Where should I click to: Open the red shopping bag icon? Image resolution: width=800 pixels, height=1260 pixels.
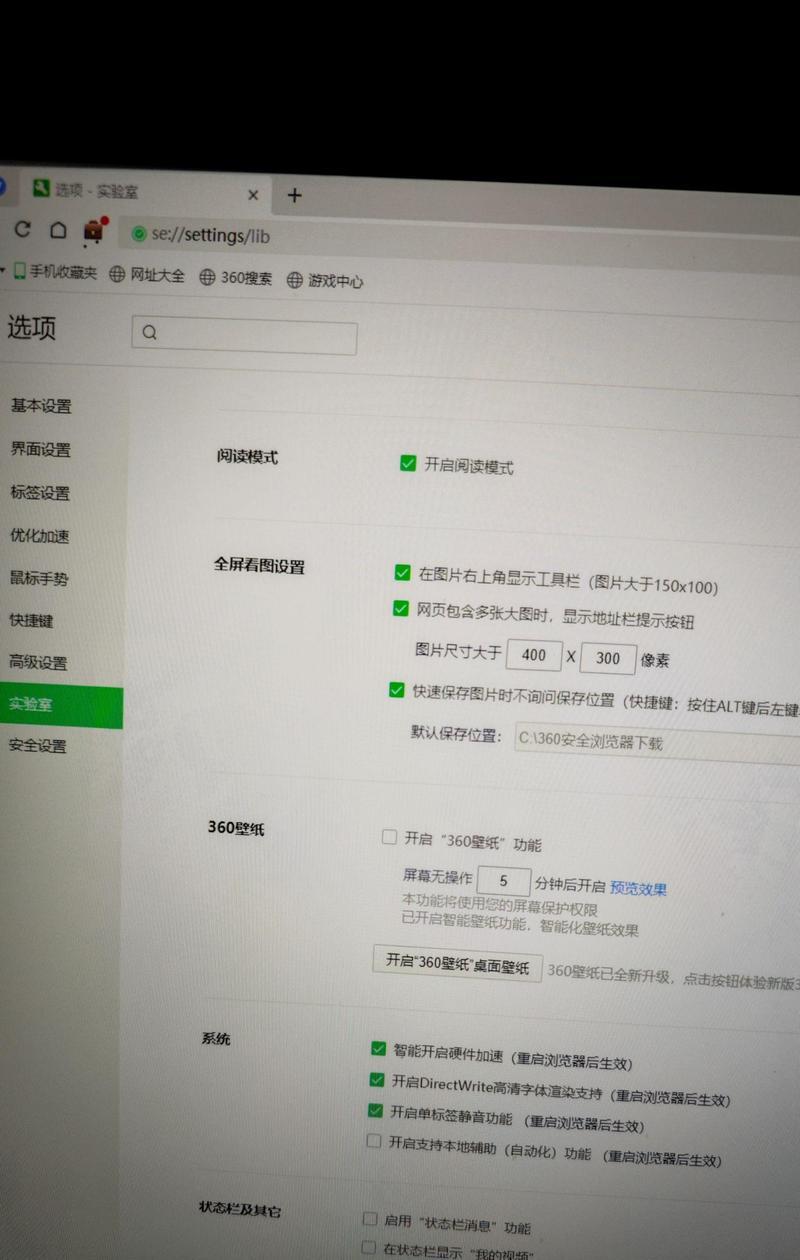click(93, 230)
